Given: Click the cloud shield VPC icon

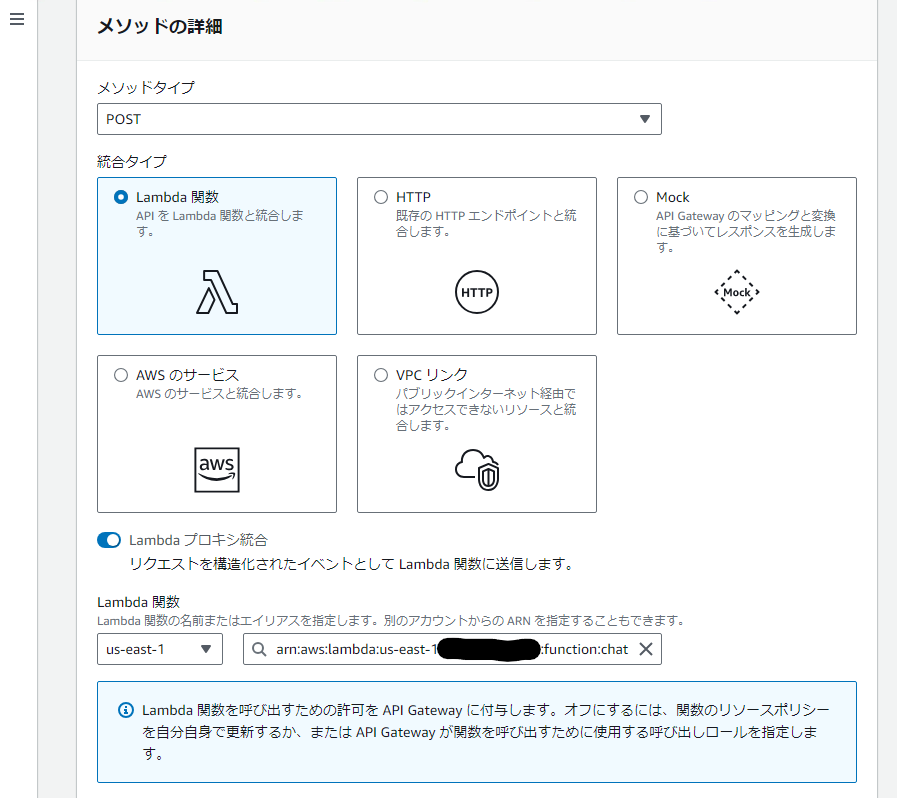Looking at the screenshot, I should (477, 470).
